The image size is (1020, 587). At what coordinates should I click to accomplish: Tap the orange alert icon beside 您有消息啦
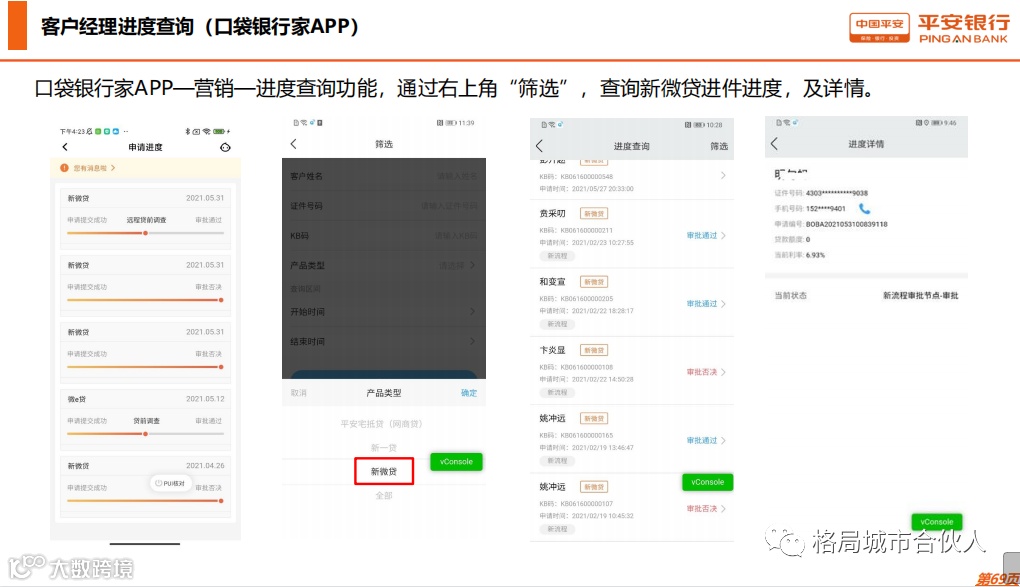[x=64, y=168]
